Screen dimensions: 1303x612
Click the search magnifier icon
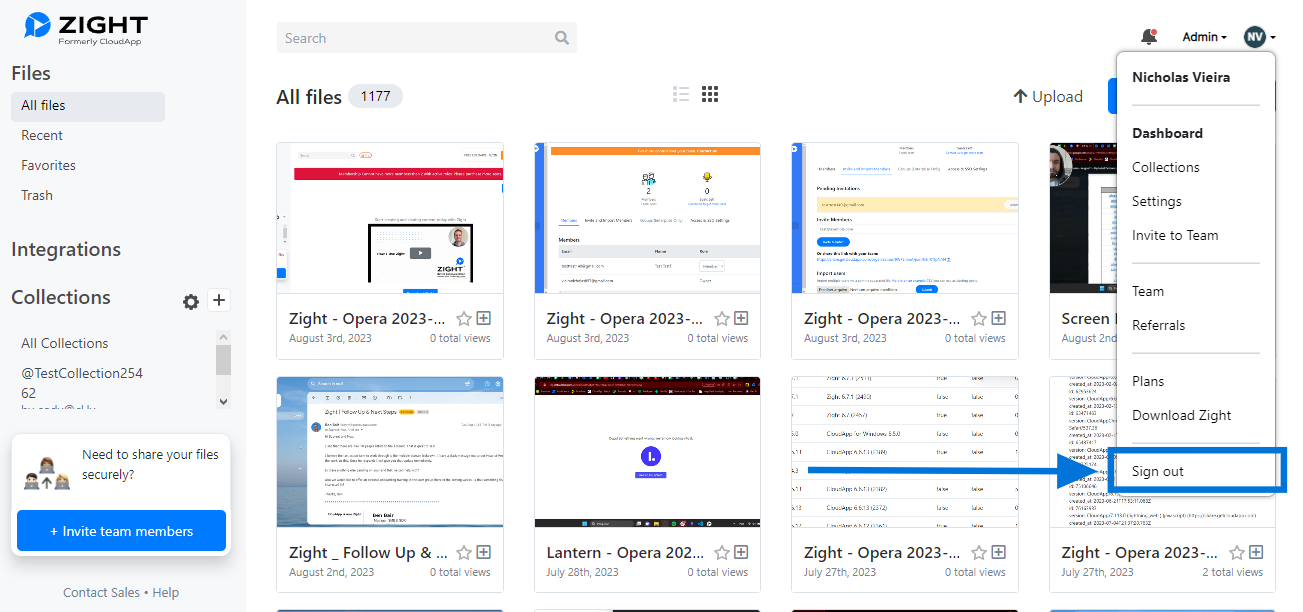point(562,38)
